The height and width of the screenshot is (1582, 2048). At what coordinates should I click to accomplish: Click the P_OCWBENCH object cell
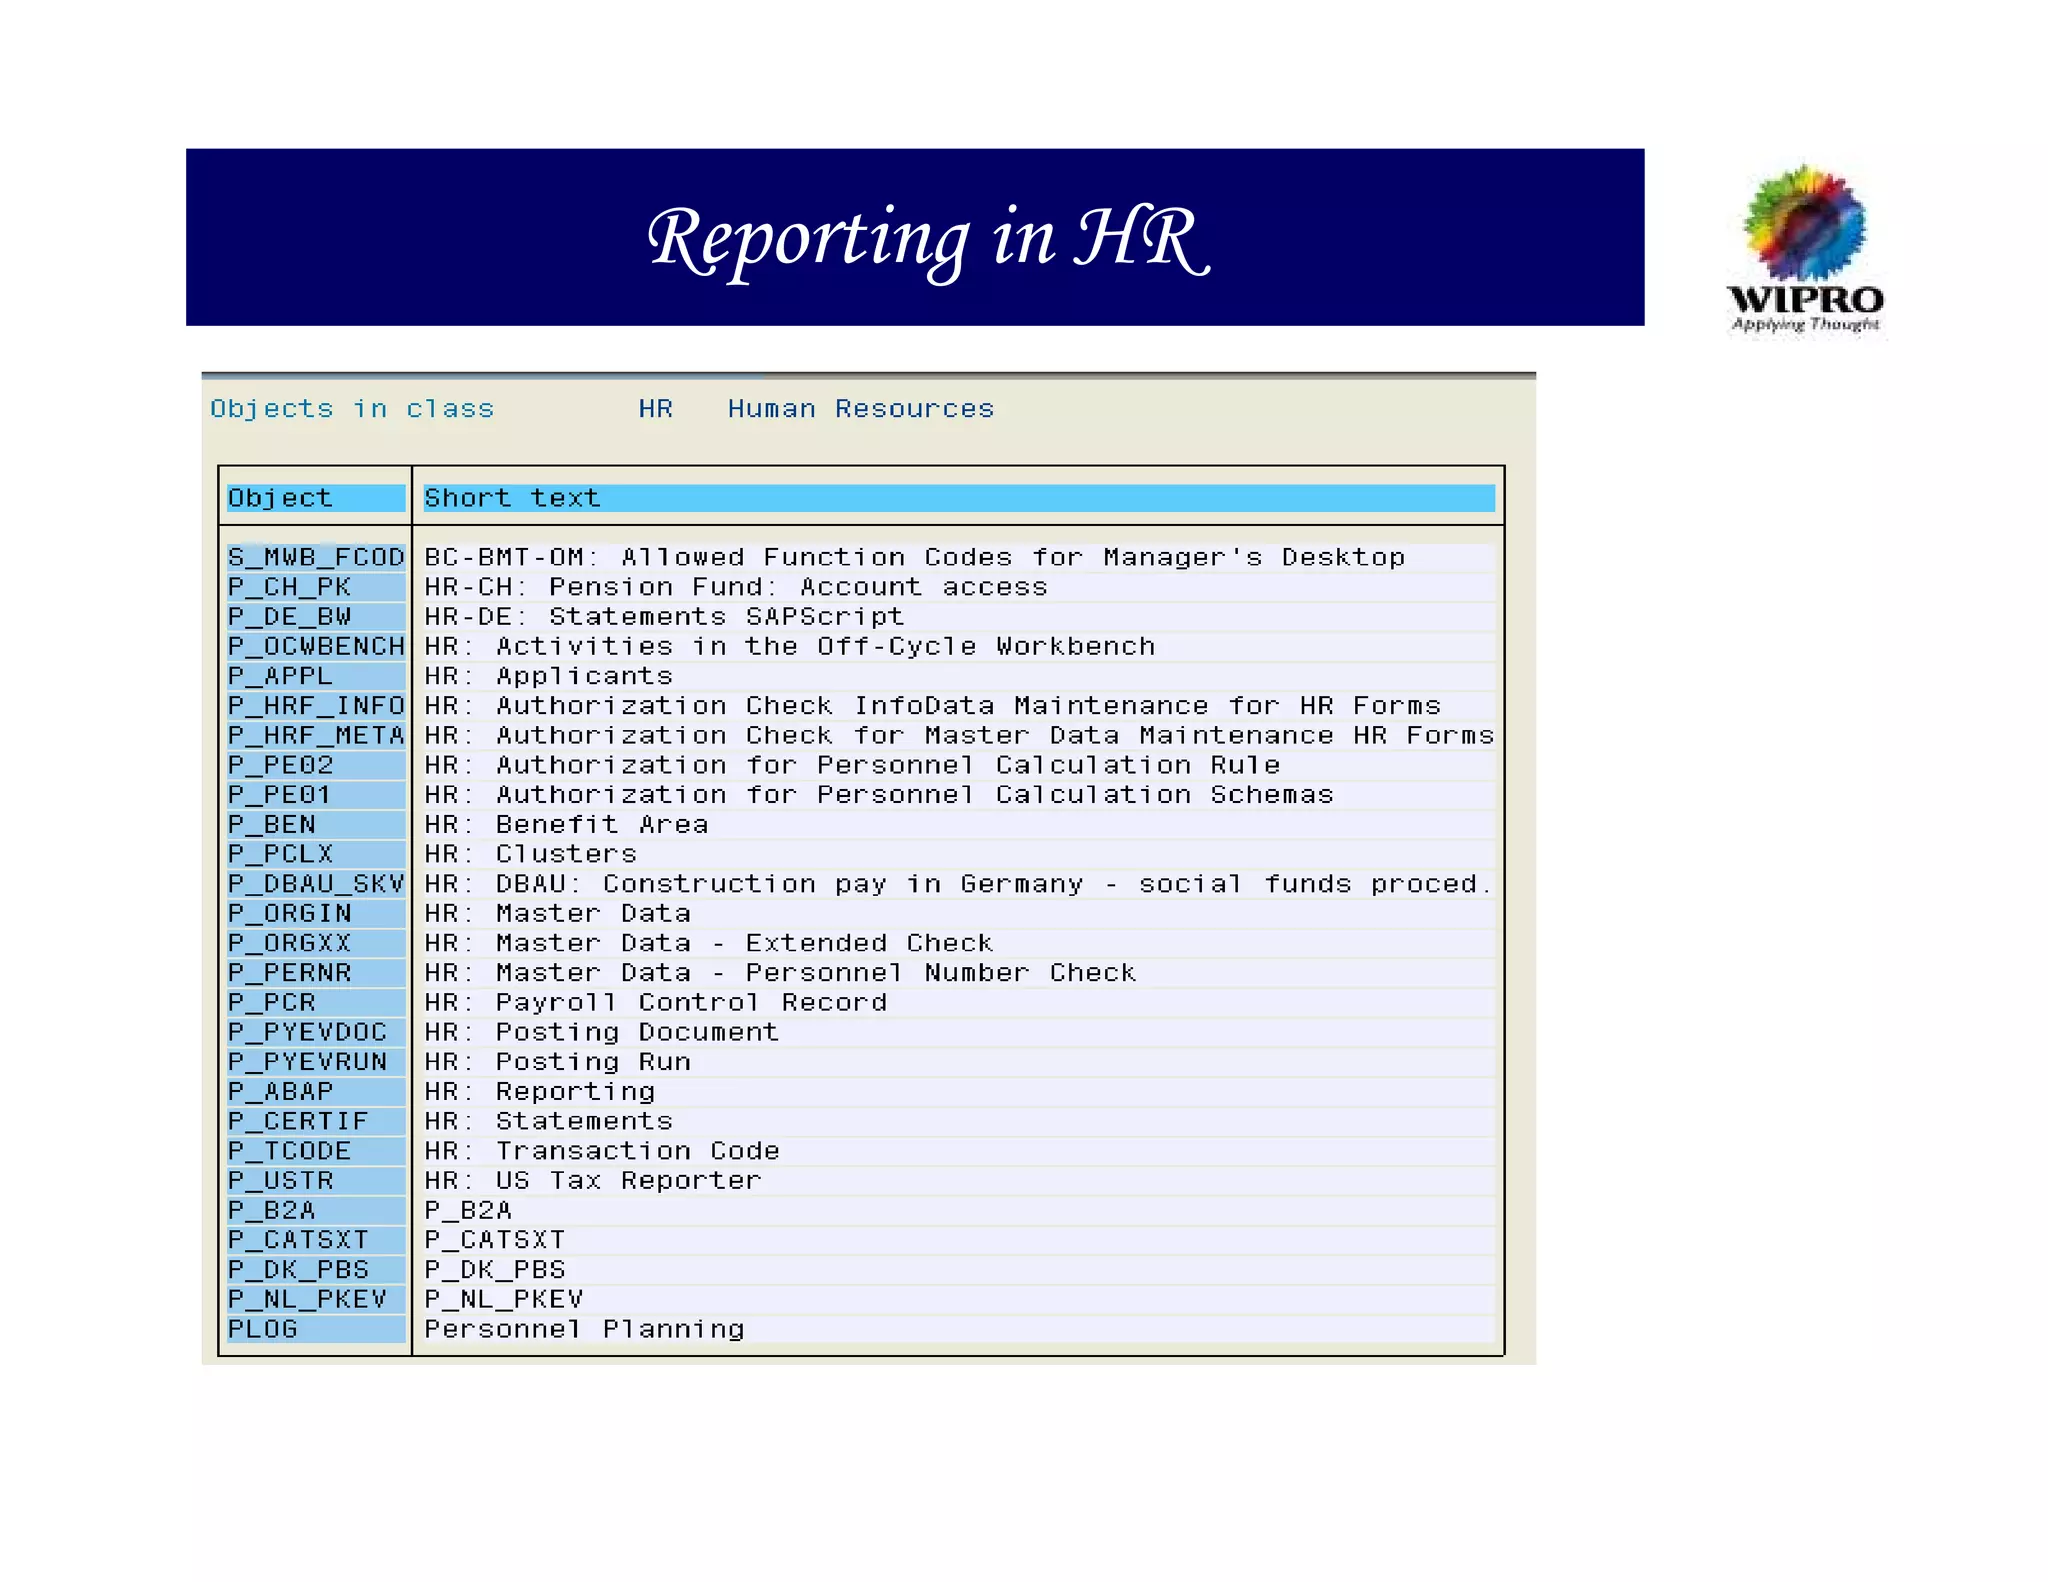315,646
